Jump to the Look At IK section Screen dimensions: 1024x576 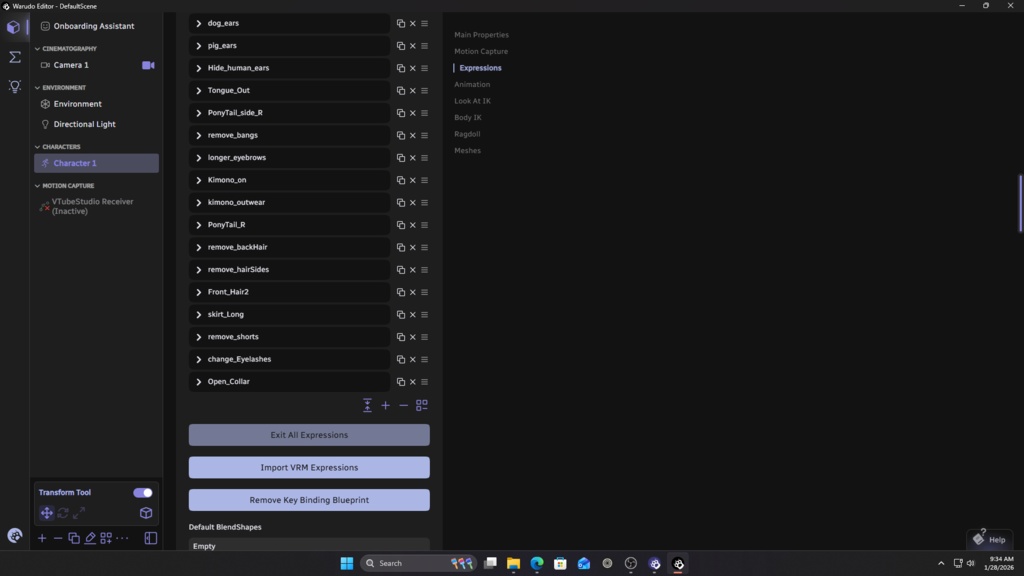click(472, 101)
